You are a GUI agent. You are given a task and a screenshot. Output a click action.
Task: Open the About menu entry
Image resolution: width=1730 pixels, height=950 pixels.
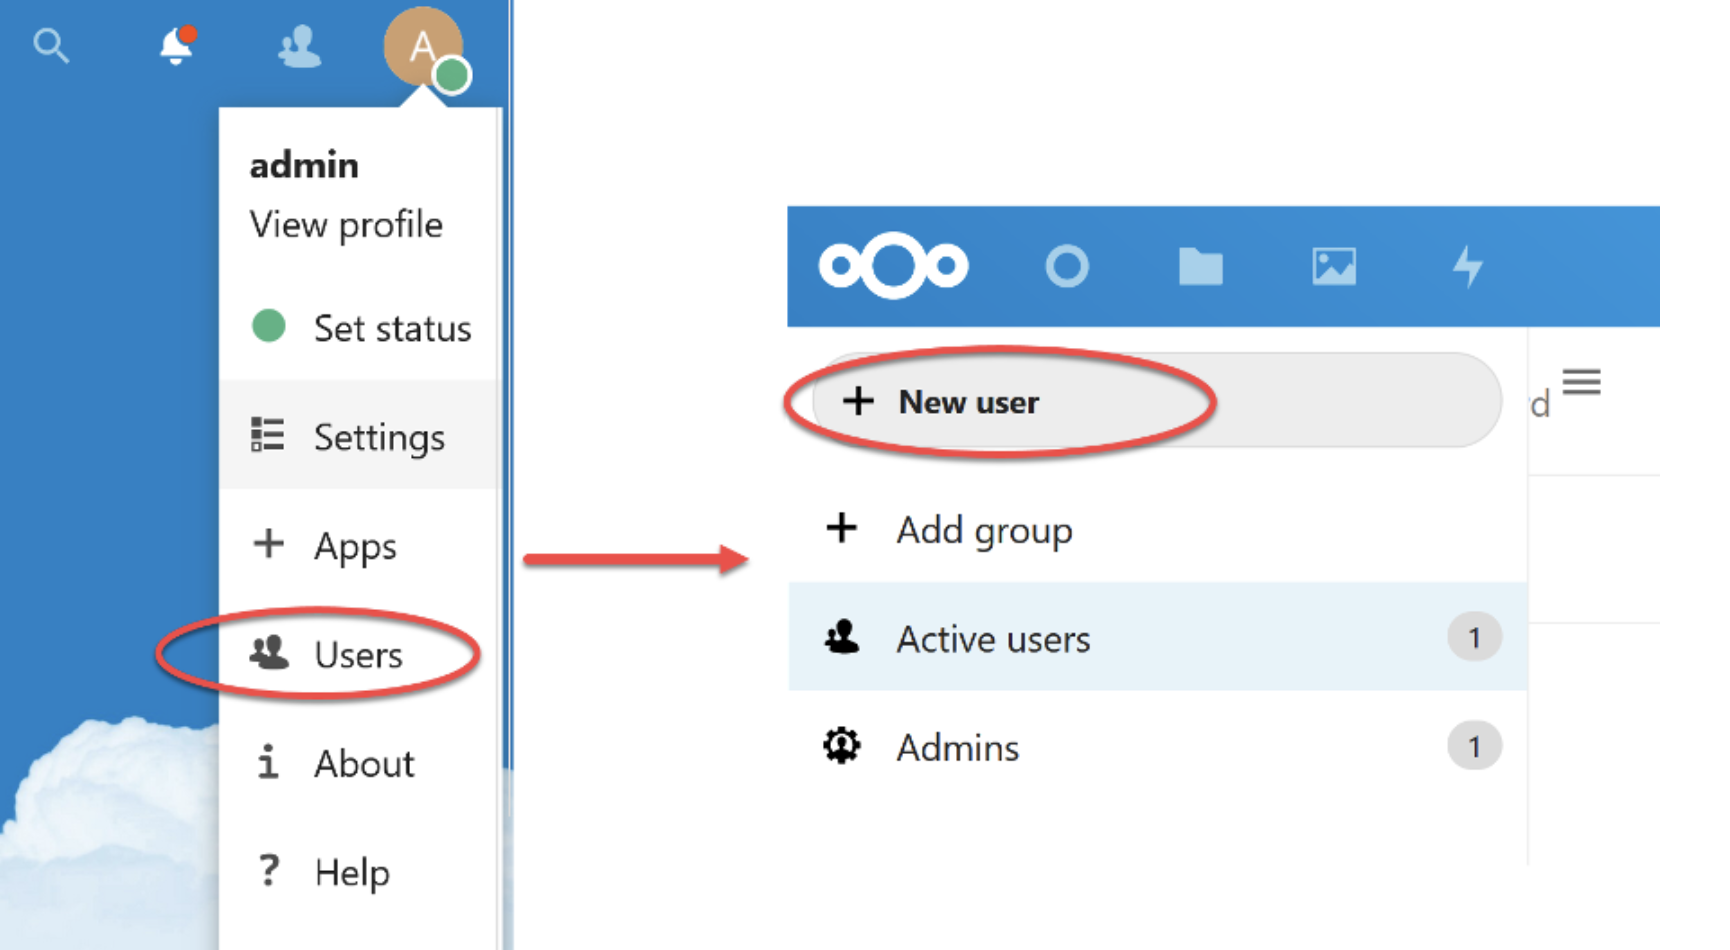coord(360,763)
